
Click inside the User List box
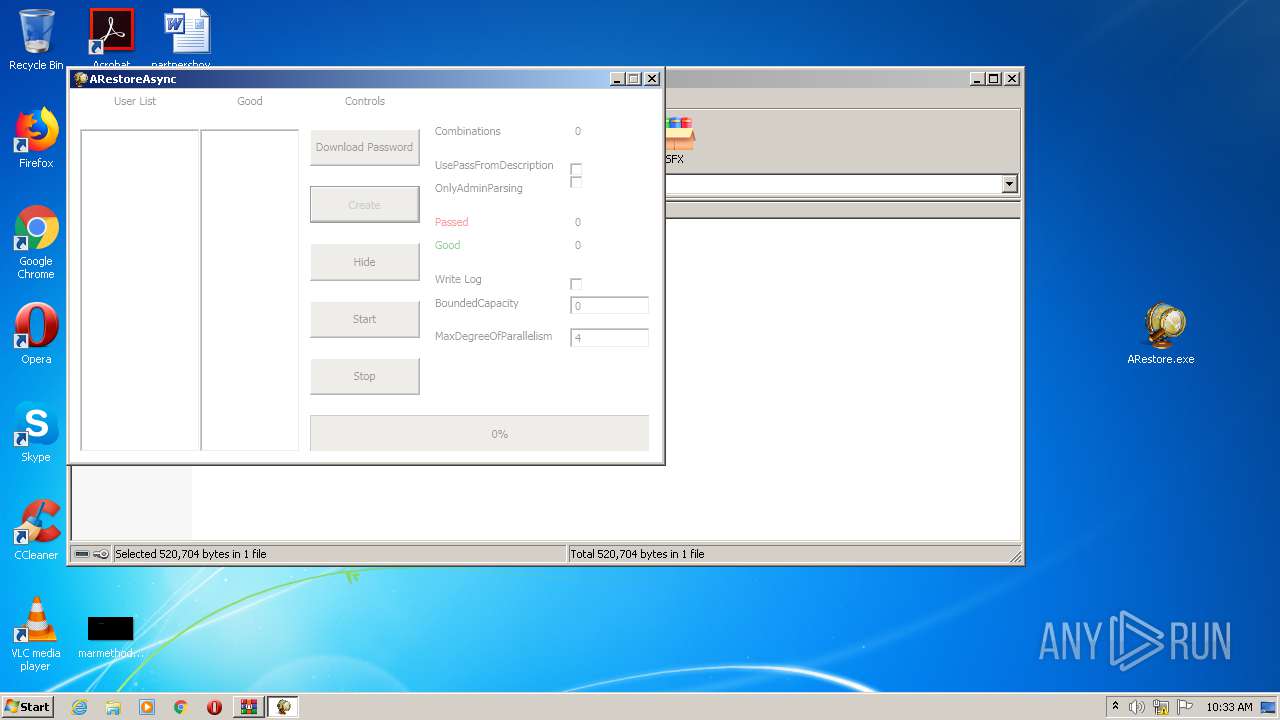(140, 290)
